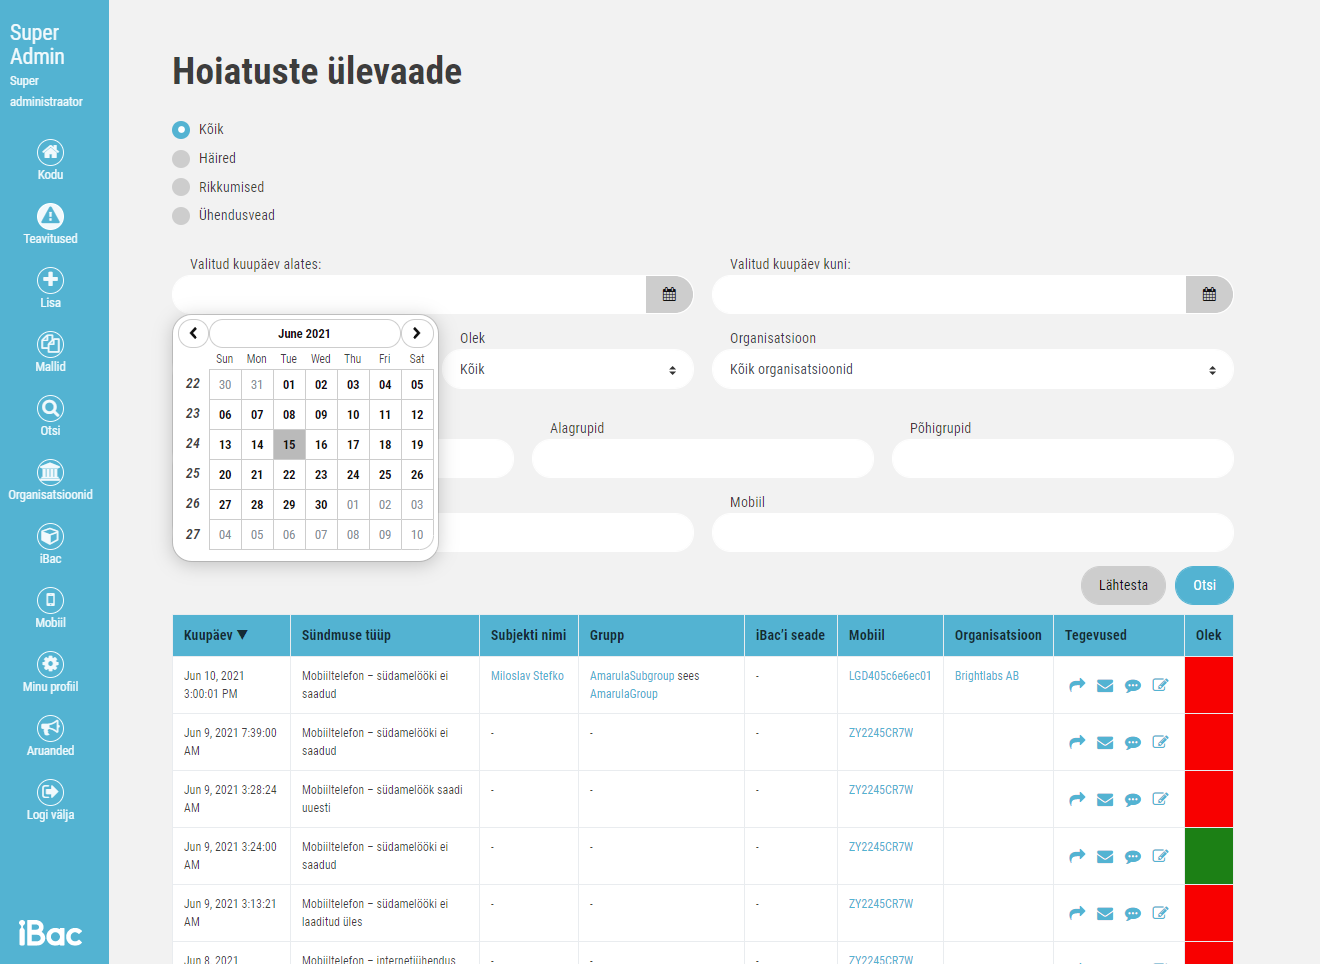Select the Rikkumised radio option
This screenshot has height=964, width=1320.
coord(181,188)
